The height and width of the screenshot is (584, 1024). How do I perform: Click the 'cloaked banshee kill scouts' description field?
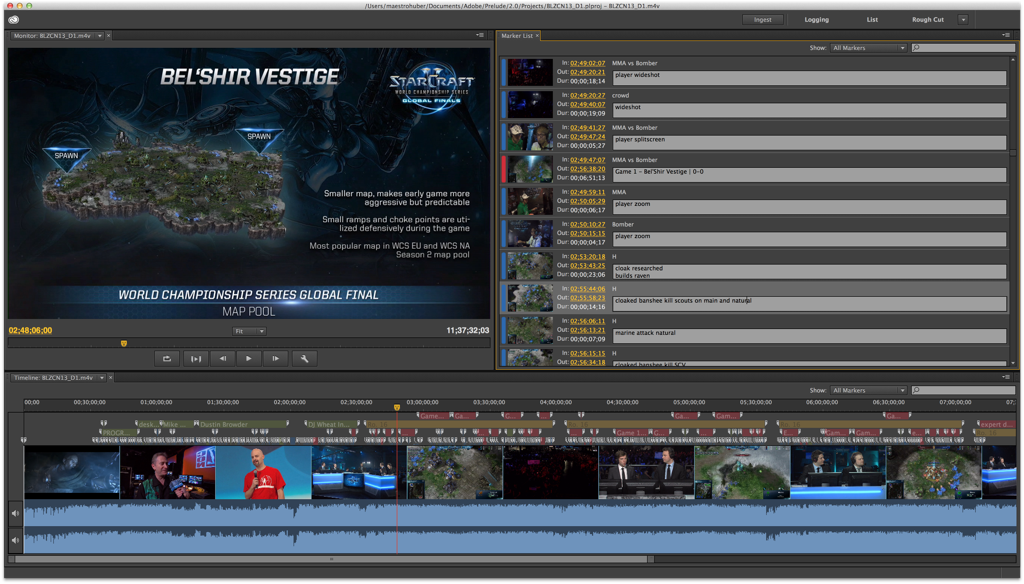[809, 304]
